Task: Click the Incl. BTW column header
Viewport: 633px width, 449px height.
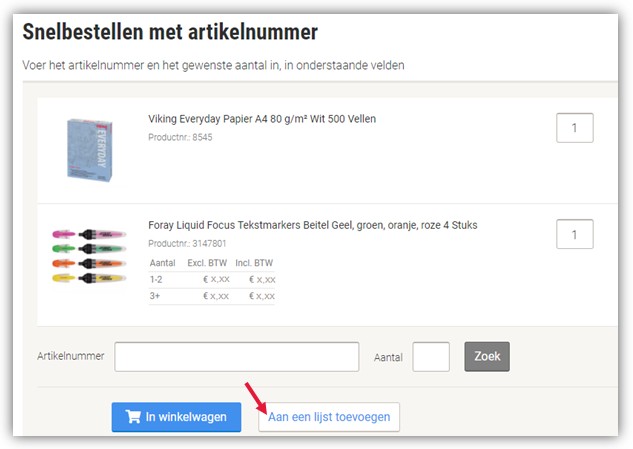Action: (x=255, y=263)
